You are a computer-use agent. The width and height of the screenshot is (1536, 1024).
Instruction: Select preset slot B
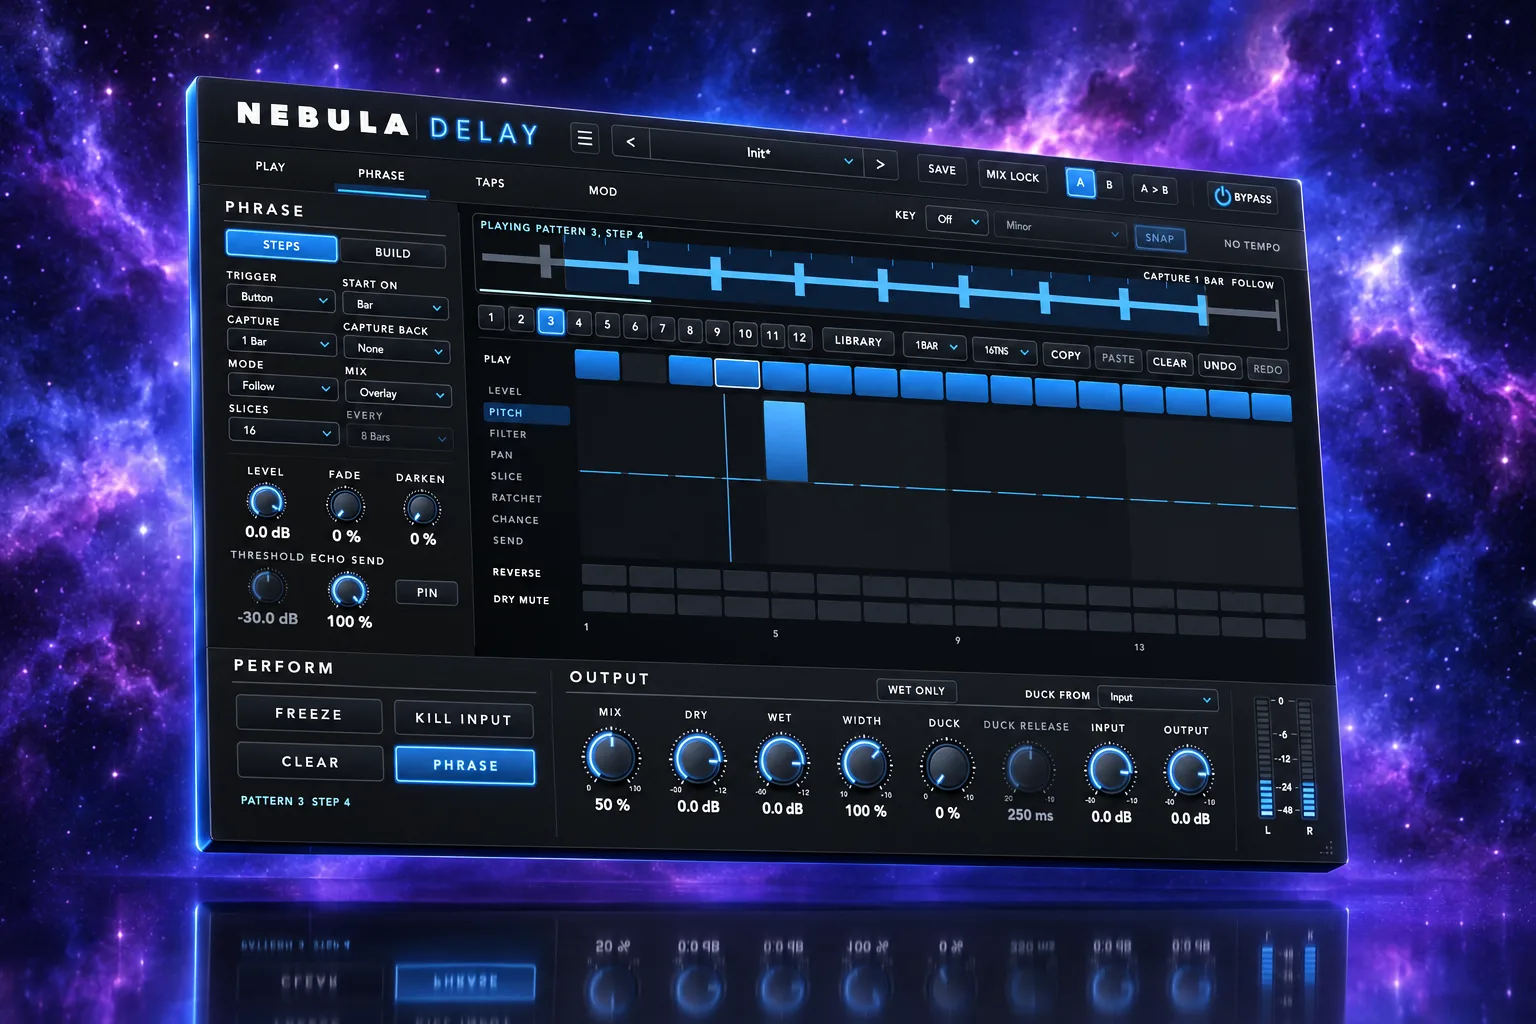point(1109,185)
